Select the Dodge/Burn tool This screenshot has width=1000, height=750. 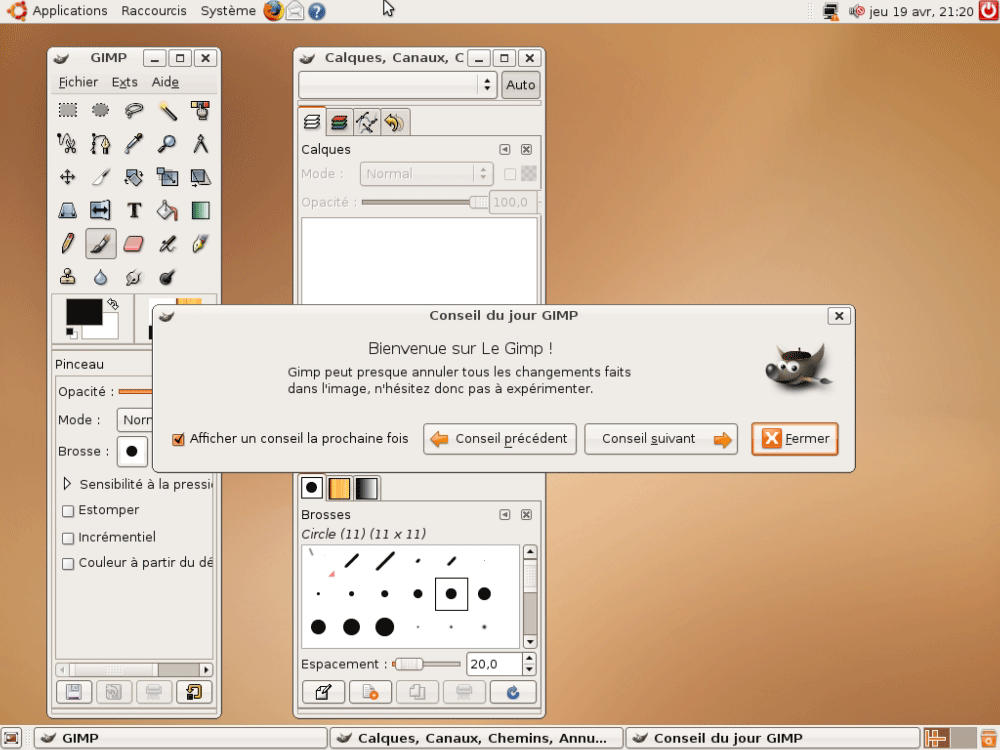click(167, 276)
